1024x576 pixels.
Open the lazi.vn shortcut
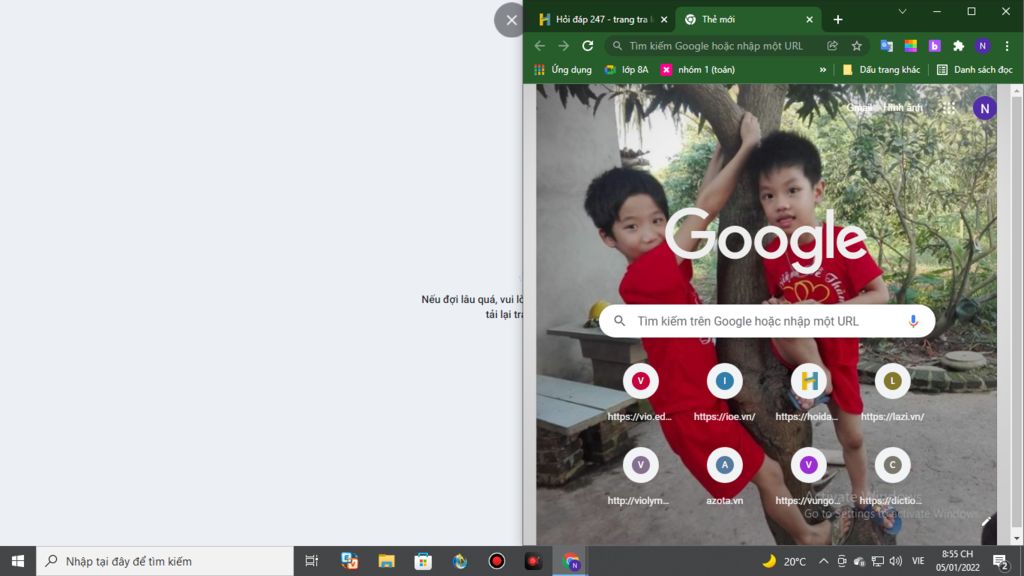coord(892,394)
